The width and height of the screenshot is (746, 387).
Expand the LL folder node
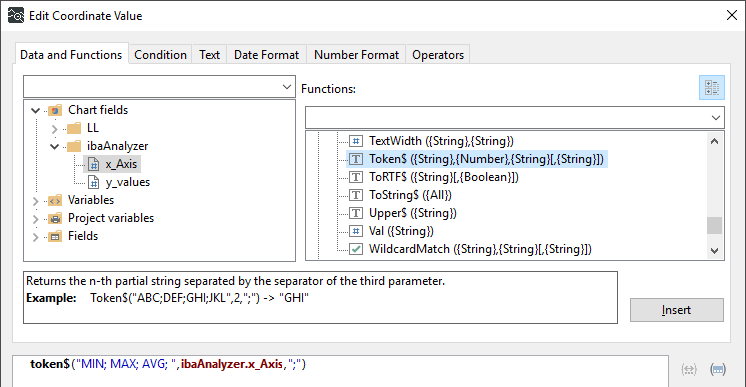tap(54, 129)
